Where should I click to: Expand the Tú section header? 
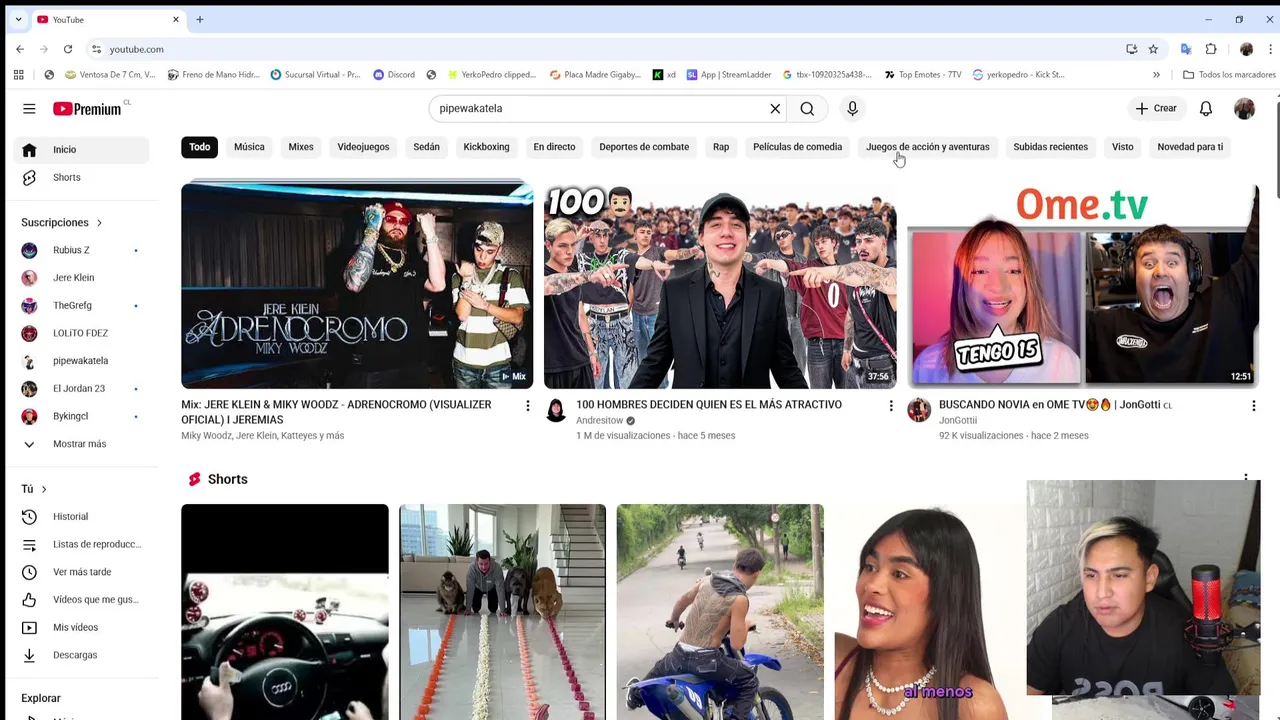(34, 489)
